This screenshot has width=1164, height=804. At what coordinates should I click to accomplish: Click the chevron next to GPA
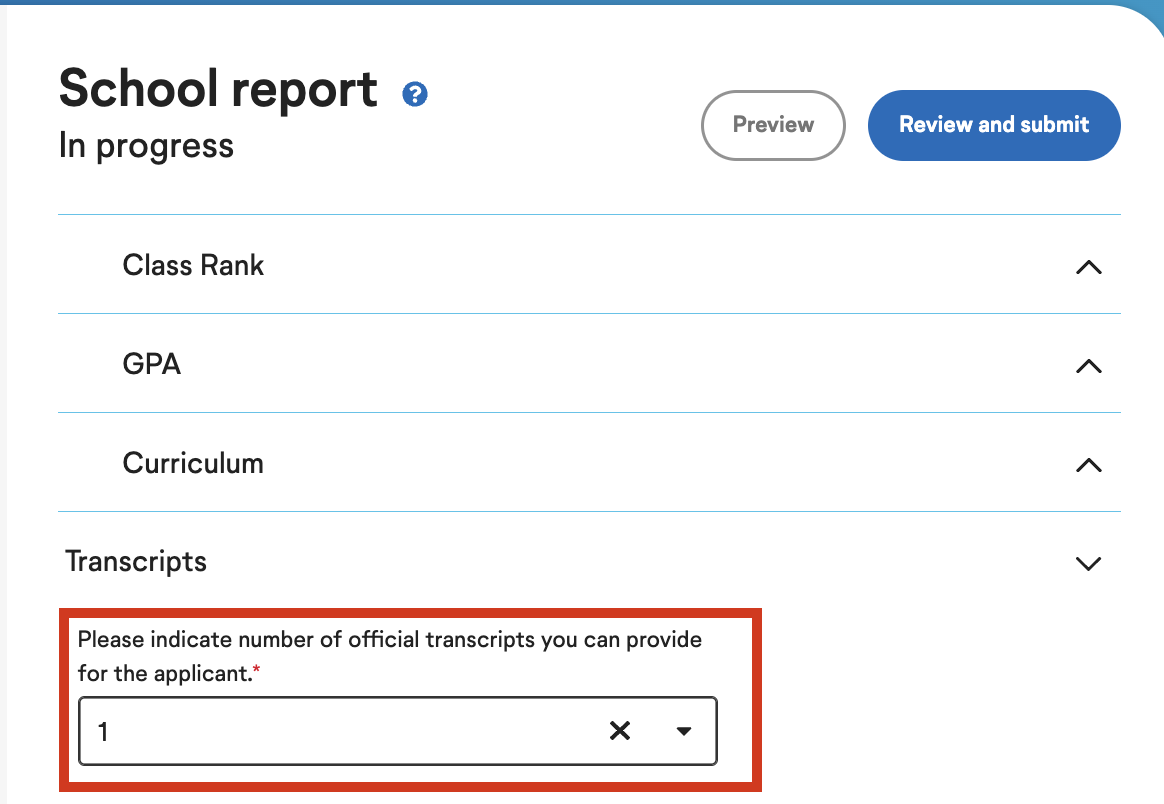coord(1089,366)
